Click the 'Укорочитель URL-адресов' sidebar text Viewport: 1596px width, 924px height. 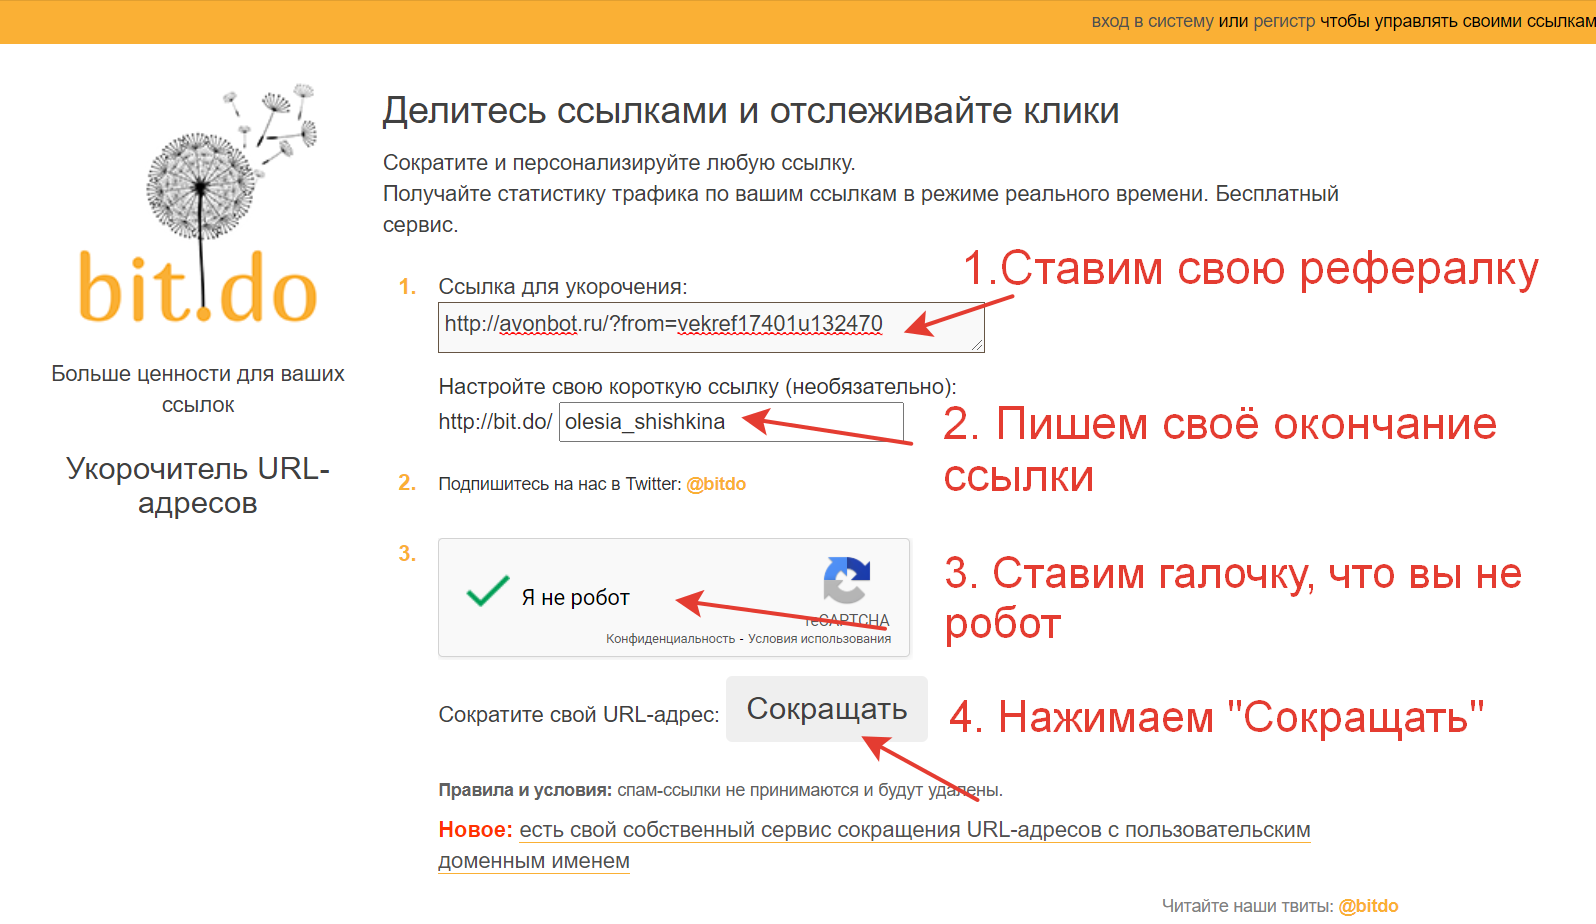[198, 485]
